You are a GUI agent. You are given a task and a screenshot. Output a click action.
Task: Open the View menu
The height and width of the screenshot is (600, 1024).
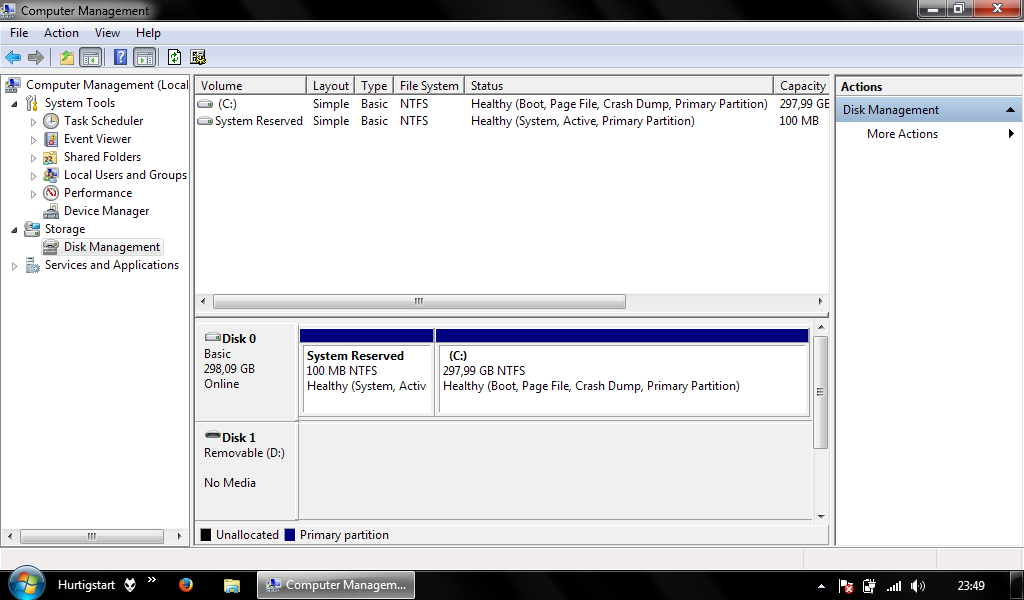(x=107, y=33)
